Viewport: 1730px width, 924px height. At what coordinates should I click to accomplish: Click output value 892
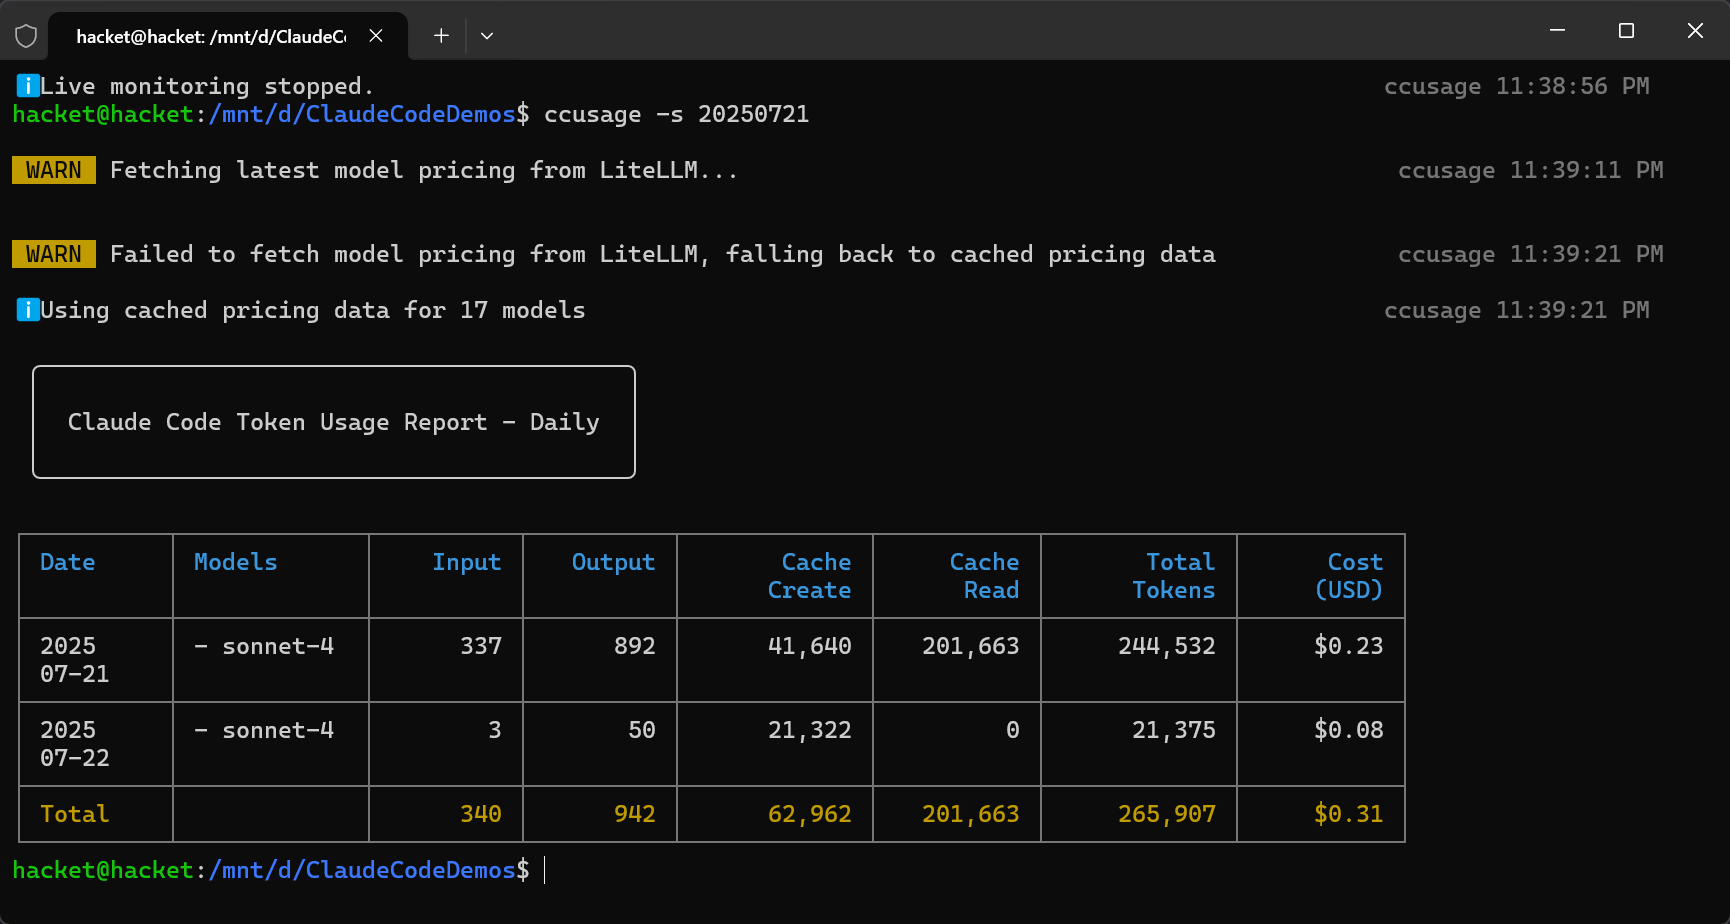[635, 646]
